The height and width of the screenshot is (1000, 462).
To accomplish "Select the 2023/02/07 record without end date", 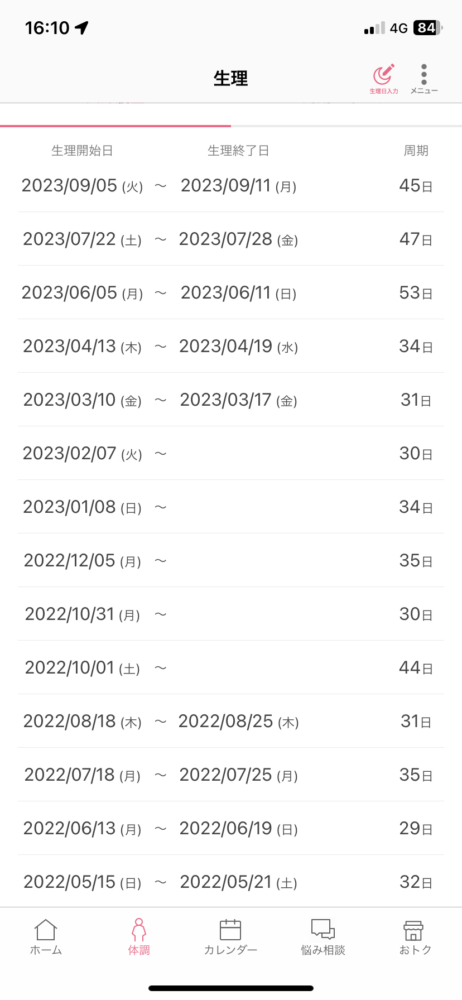I will (x=231, y=453).
